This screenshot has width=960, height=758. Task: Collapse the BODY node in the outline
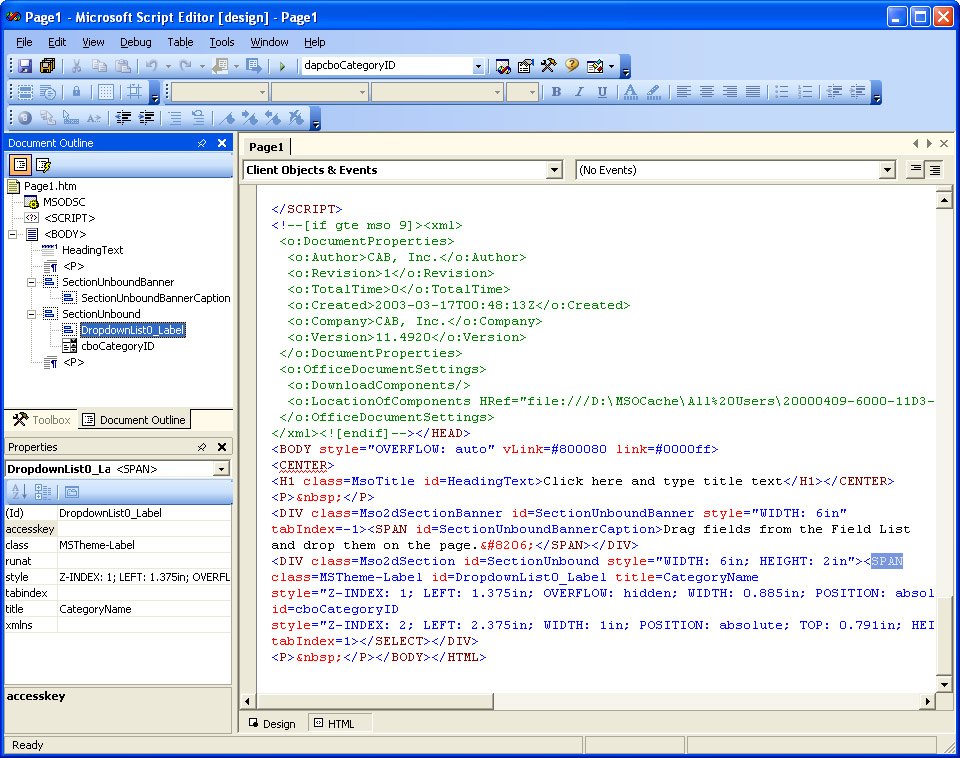[13, 234]
